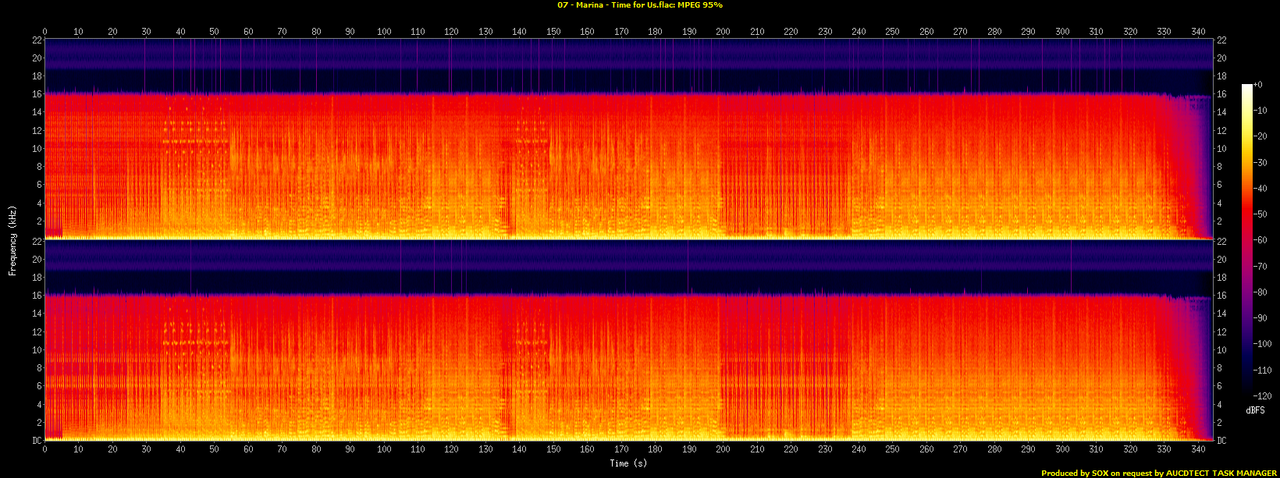Screen dimensions: 1280x478
Task: Click the '-110' value on the dBFS scale
Action: click(x=1263, y=371)
